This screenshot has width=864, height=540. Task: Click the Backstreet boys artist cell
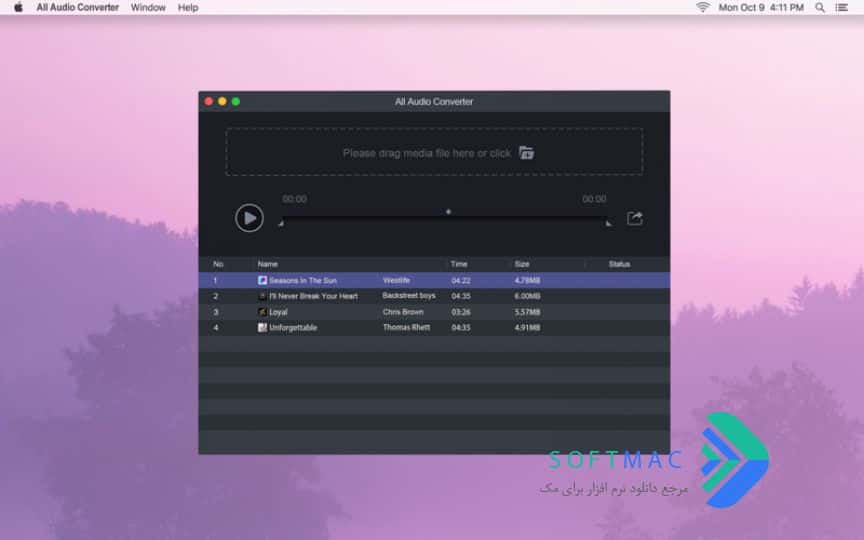click(409, 296)
